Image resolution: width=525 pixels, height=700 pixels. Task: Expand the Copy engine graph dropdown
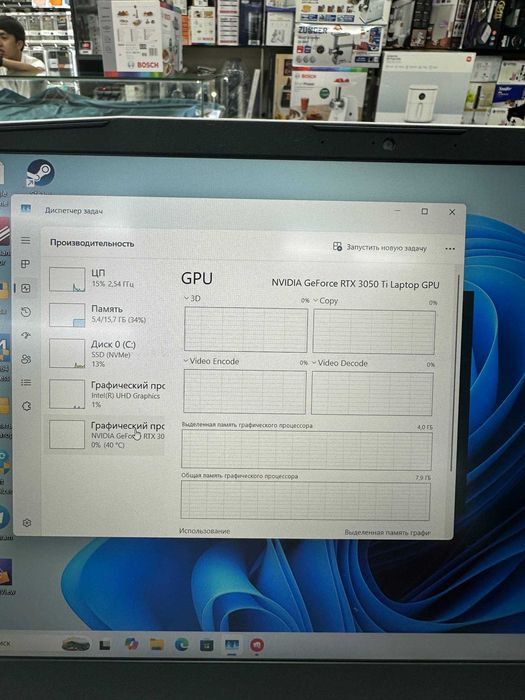pyautogui.click(x=325, y=301)
